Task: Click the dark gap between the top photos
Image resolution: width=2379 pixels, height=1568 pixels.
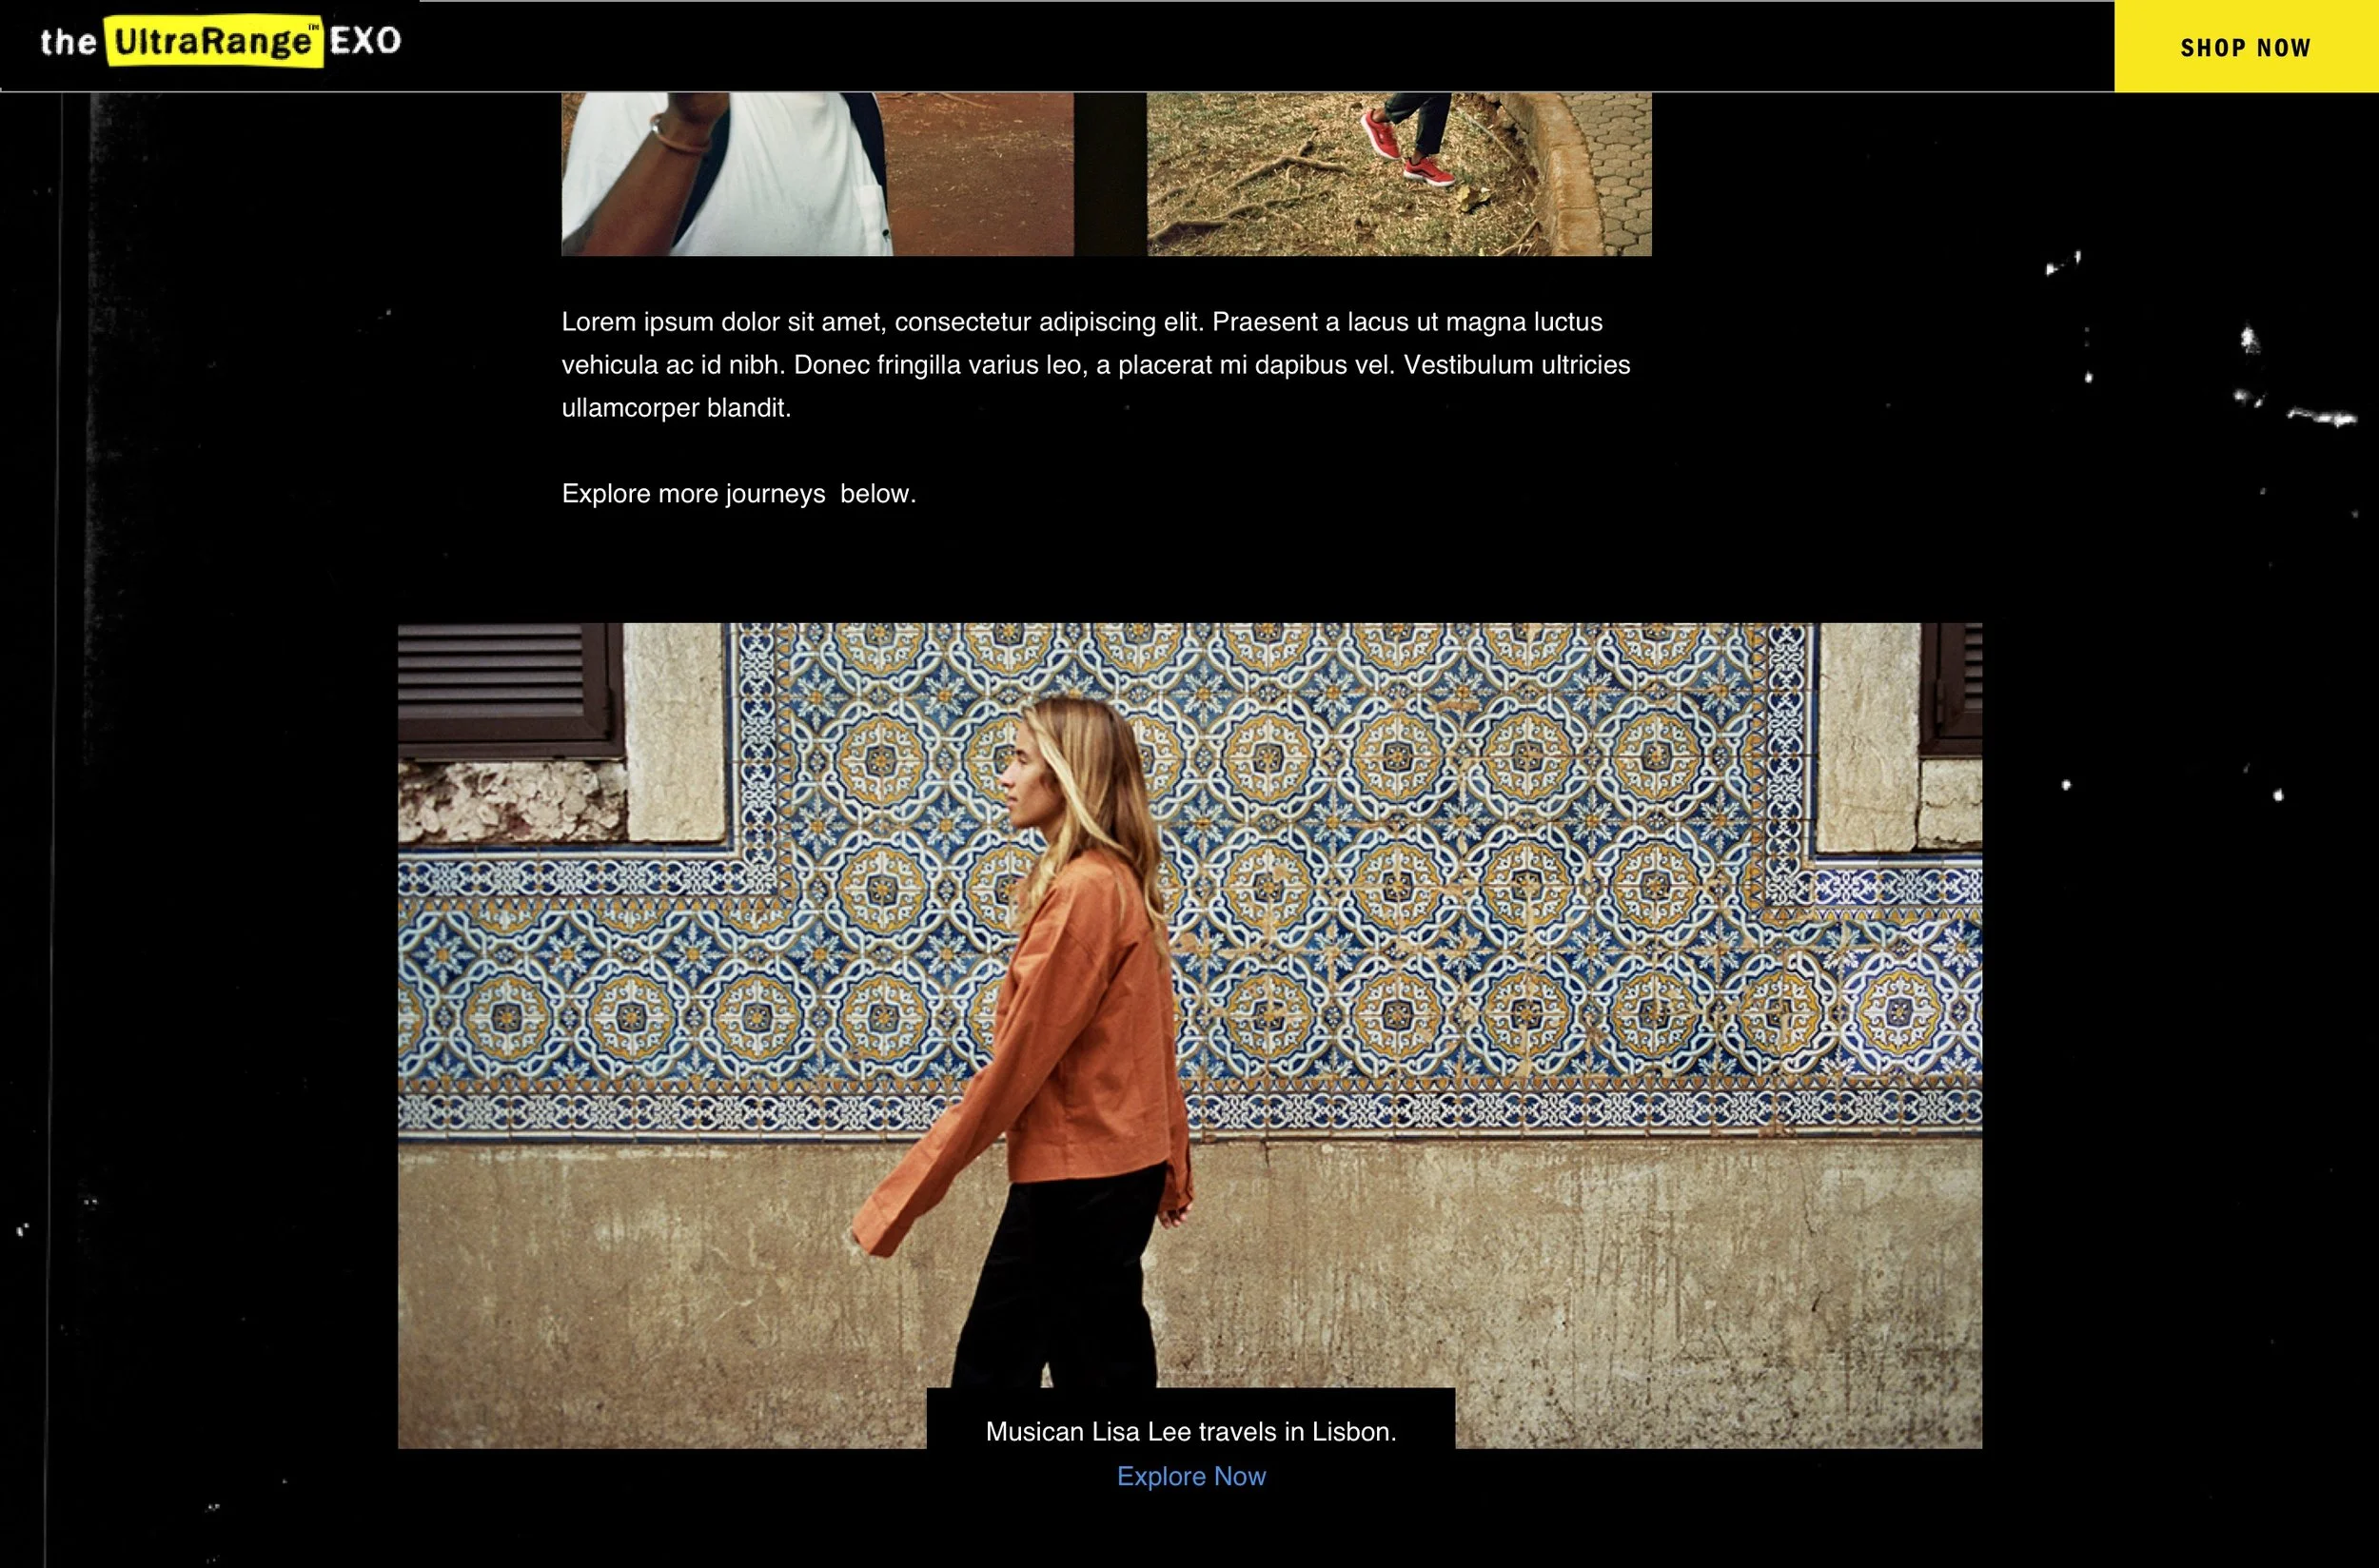Action: click(1110, 175)
